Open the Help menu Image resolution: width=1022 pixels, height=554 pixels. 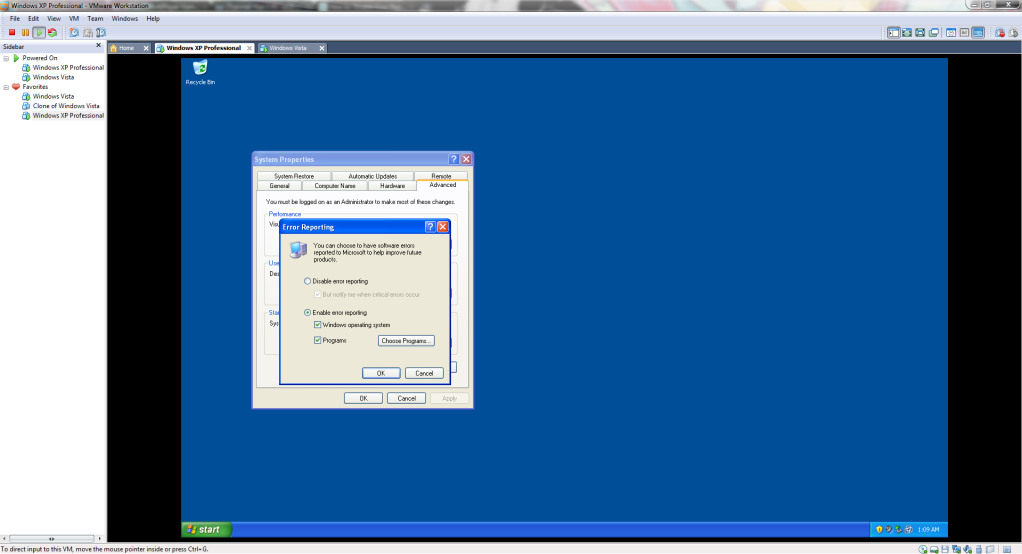[153, 18]
